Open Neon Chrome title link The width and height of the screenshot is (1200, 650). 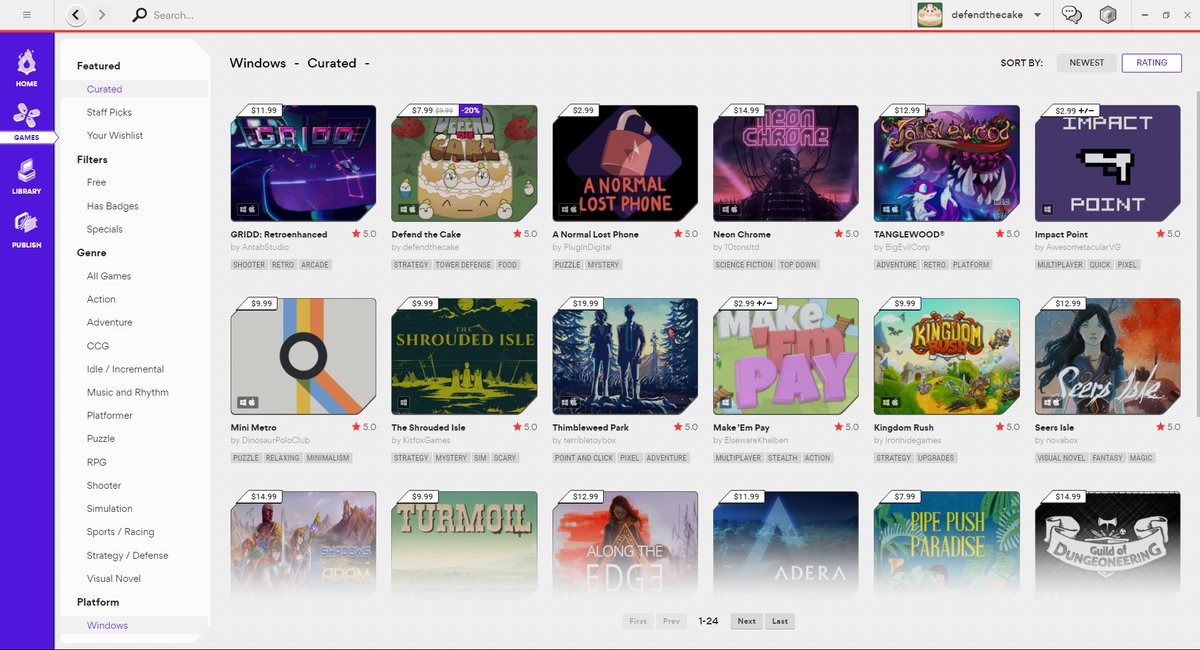click(742, 234)
